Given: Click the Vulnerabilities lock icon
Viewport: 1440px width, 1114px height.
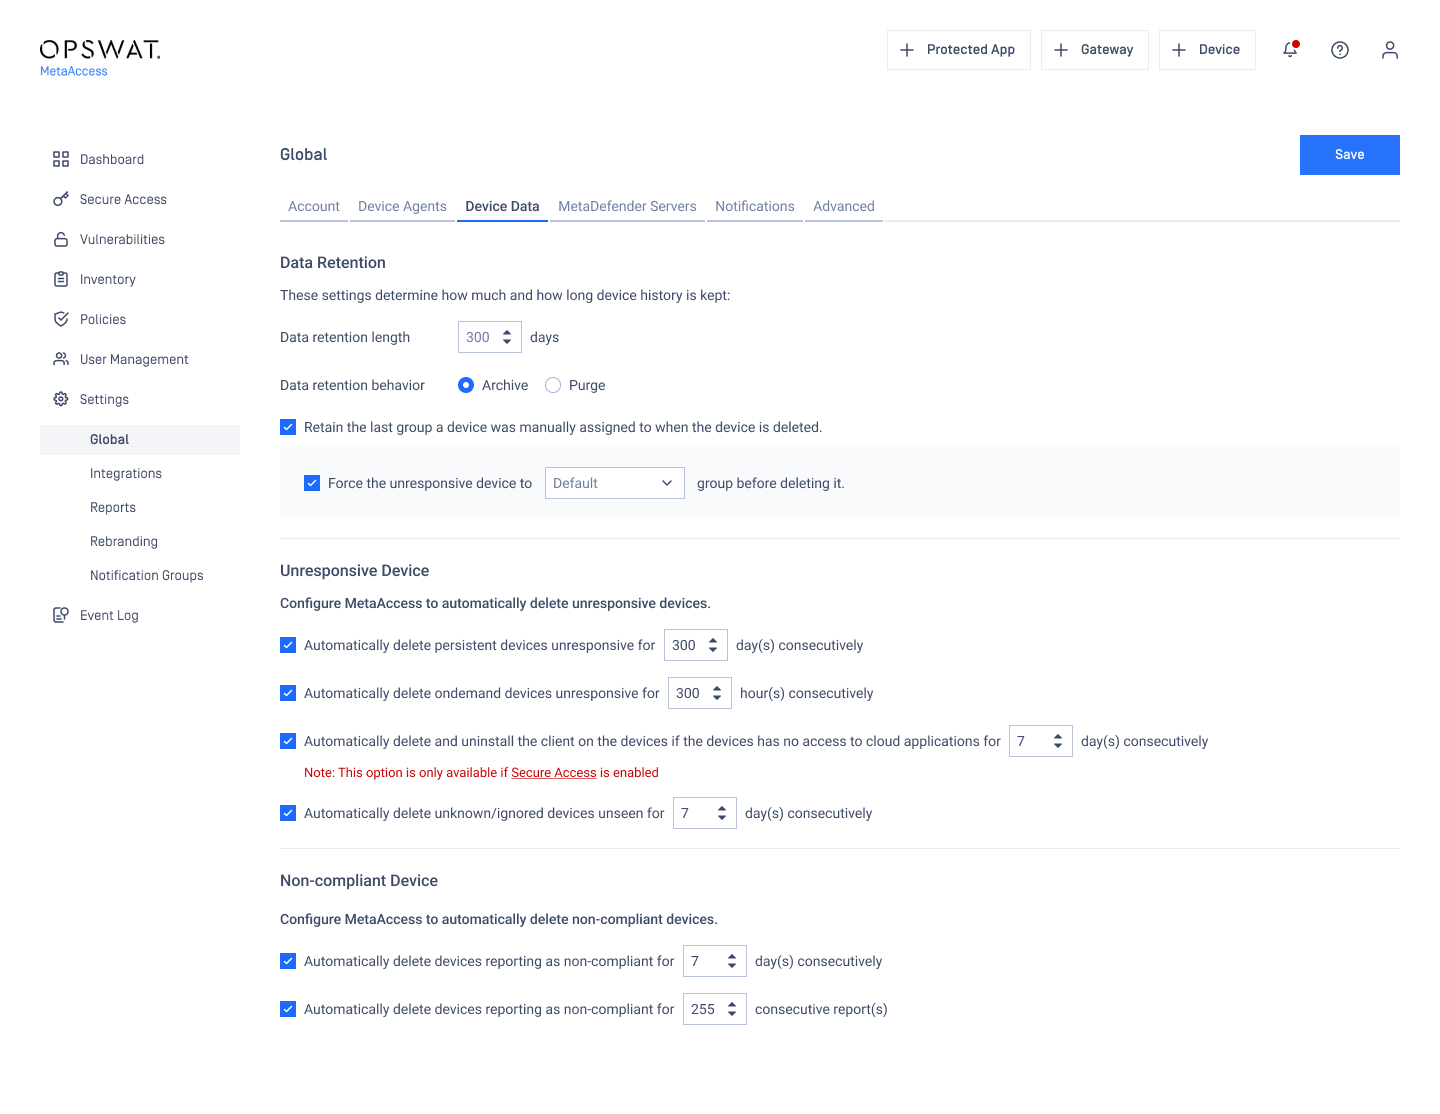Looking at the screenshot, I should coord(61,239).
